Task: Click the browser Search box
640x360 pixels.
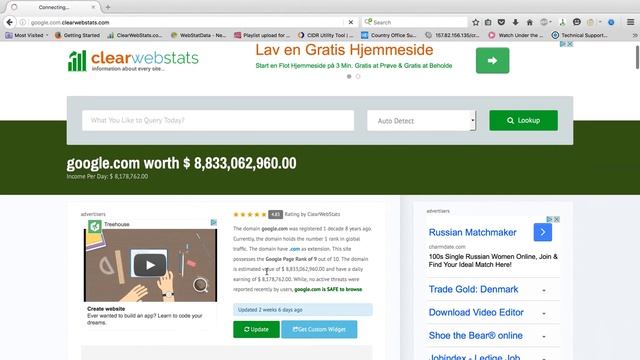Action: (414, 22)
